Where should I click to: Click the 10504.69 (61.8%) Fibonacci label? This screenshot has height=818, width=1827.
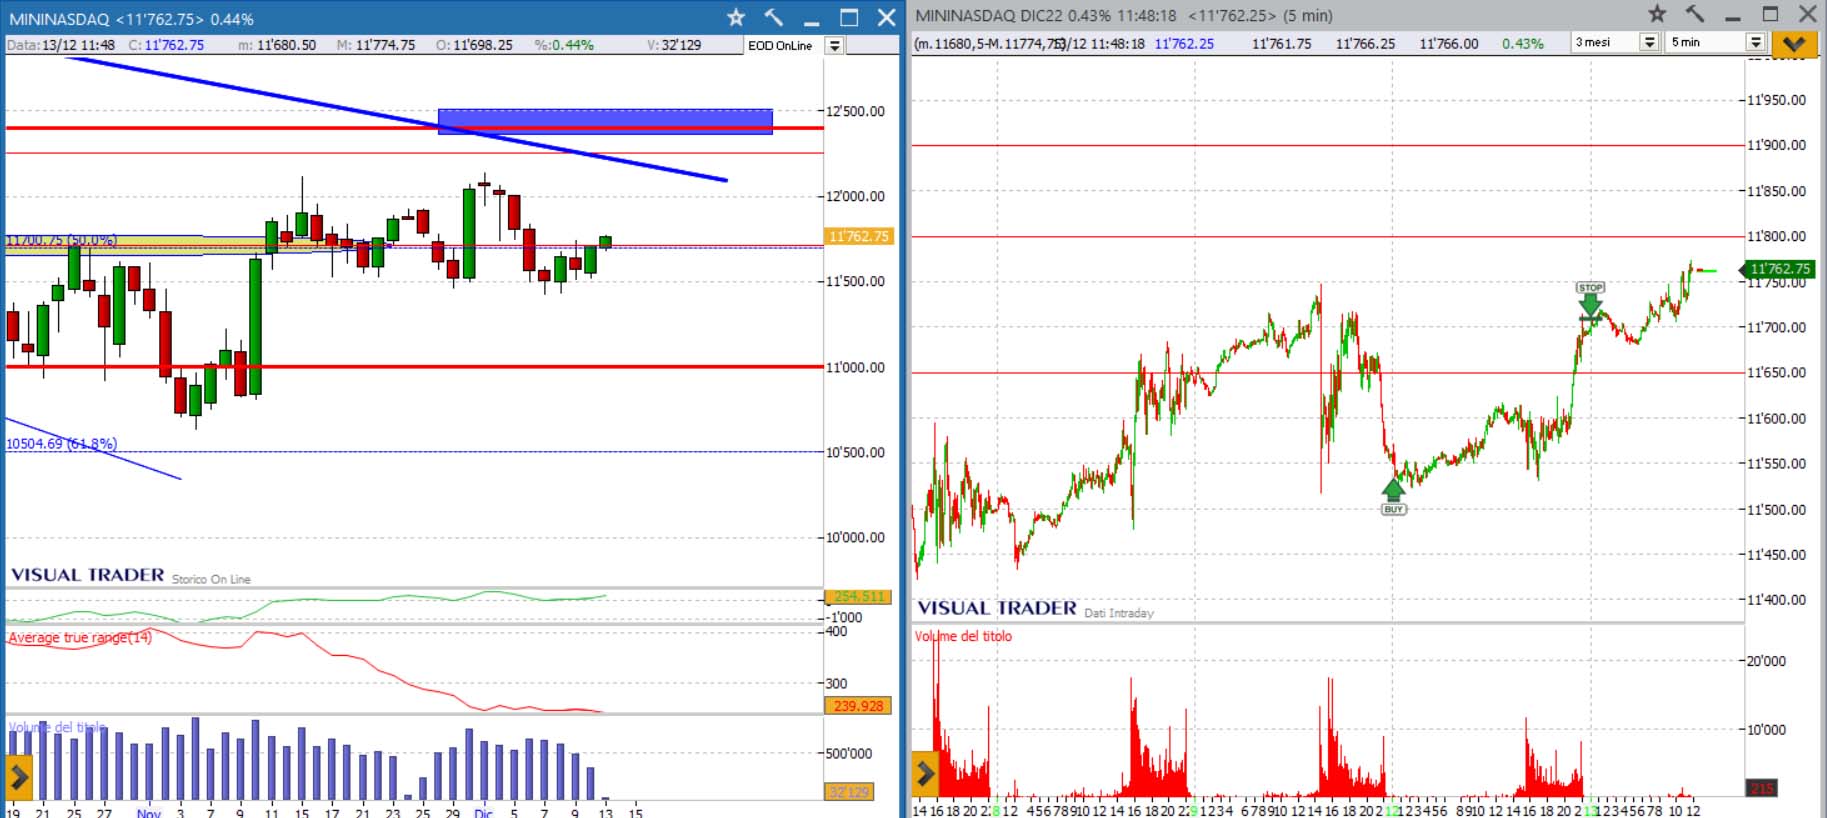click(x=61, y=443)
